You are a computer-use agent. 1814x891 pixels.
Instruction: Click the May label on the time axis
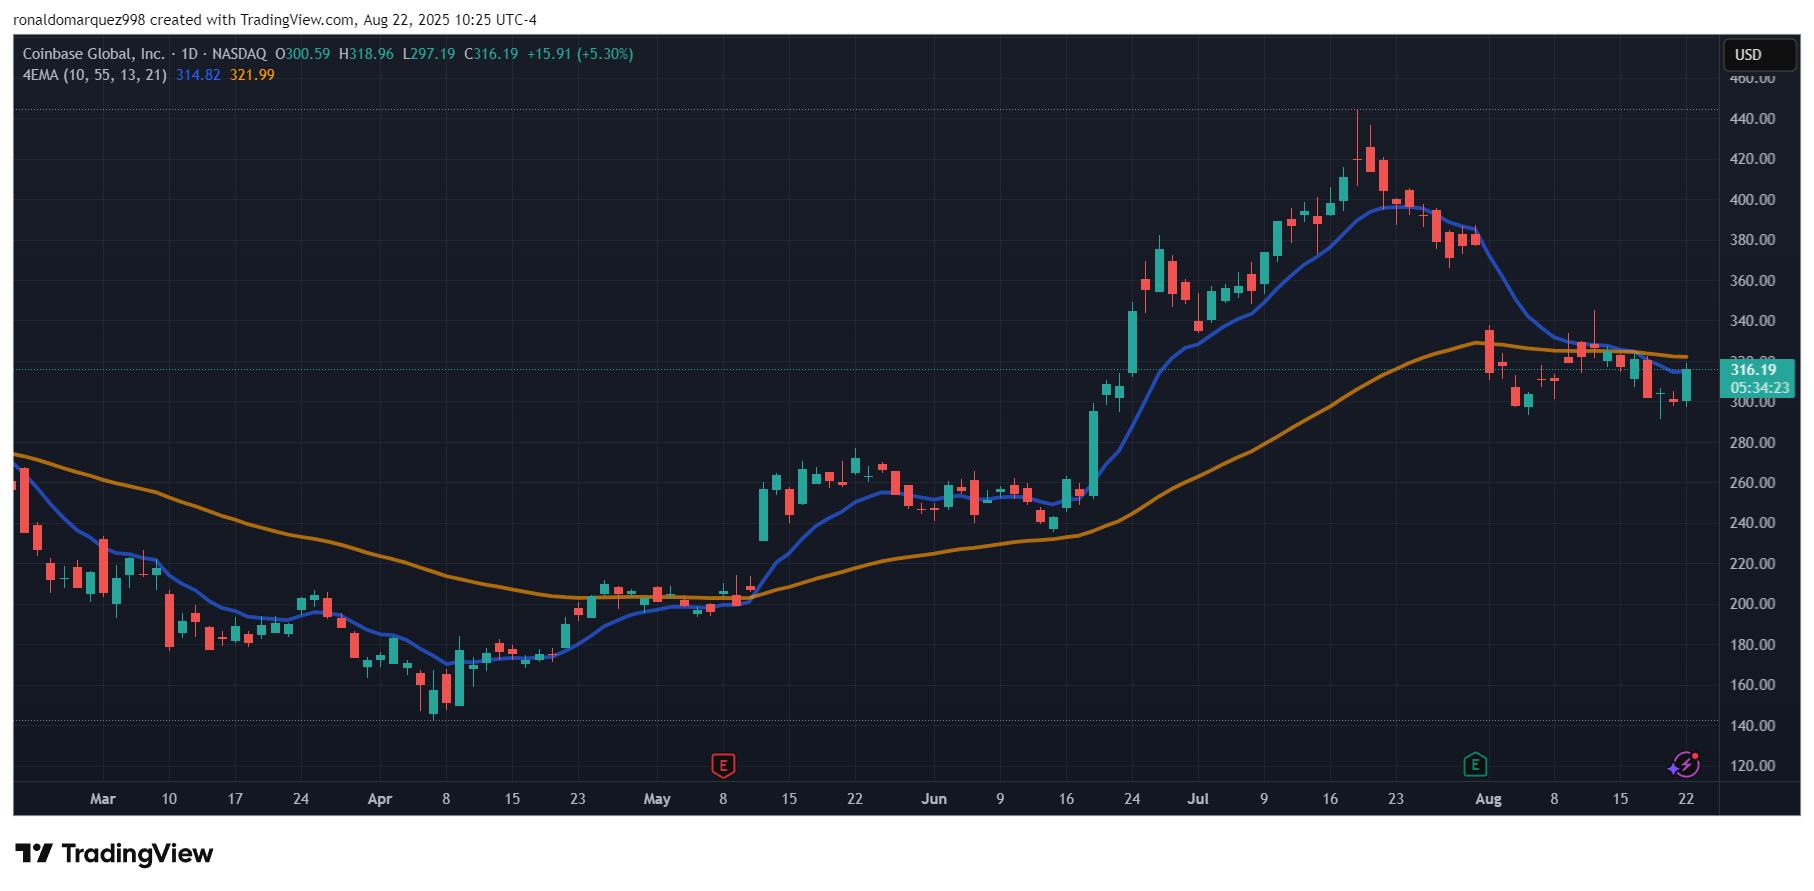pyautogui.click(x=657, y=799)
